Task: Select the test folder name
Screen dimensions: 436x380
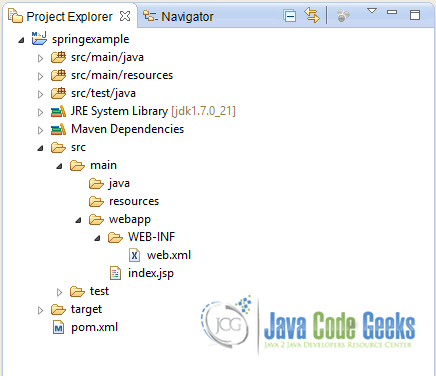Action: [99, 291]
